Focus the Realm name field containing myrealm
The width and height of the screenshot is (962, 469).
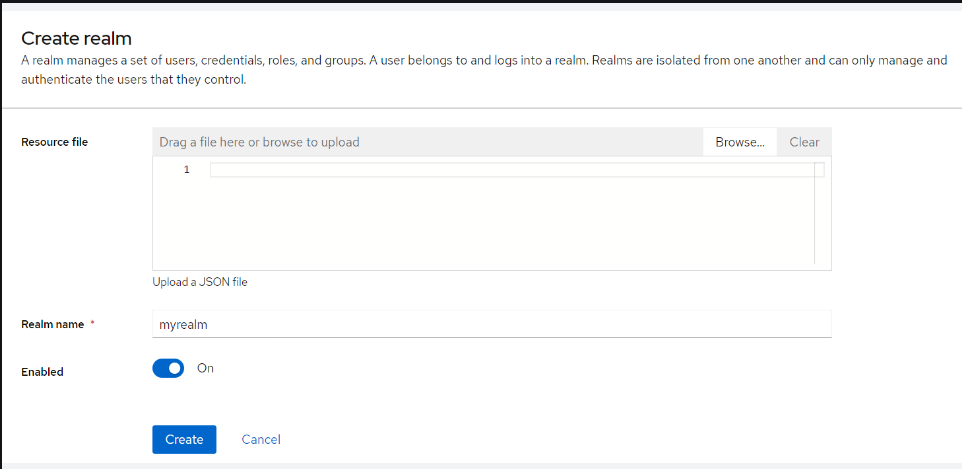tap(400, 324)
